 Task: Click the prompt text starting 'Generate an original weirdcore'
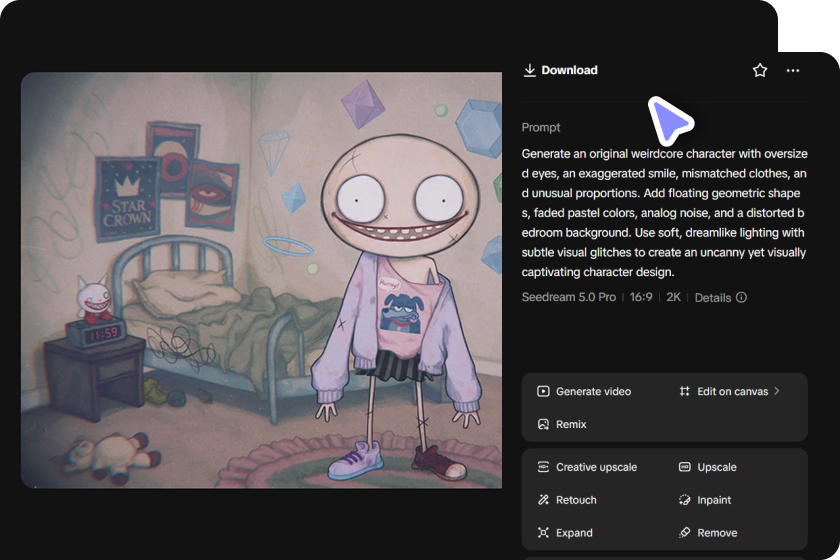click(x=664, y=213)
